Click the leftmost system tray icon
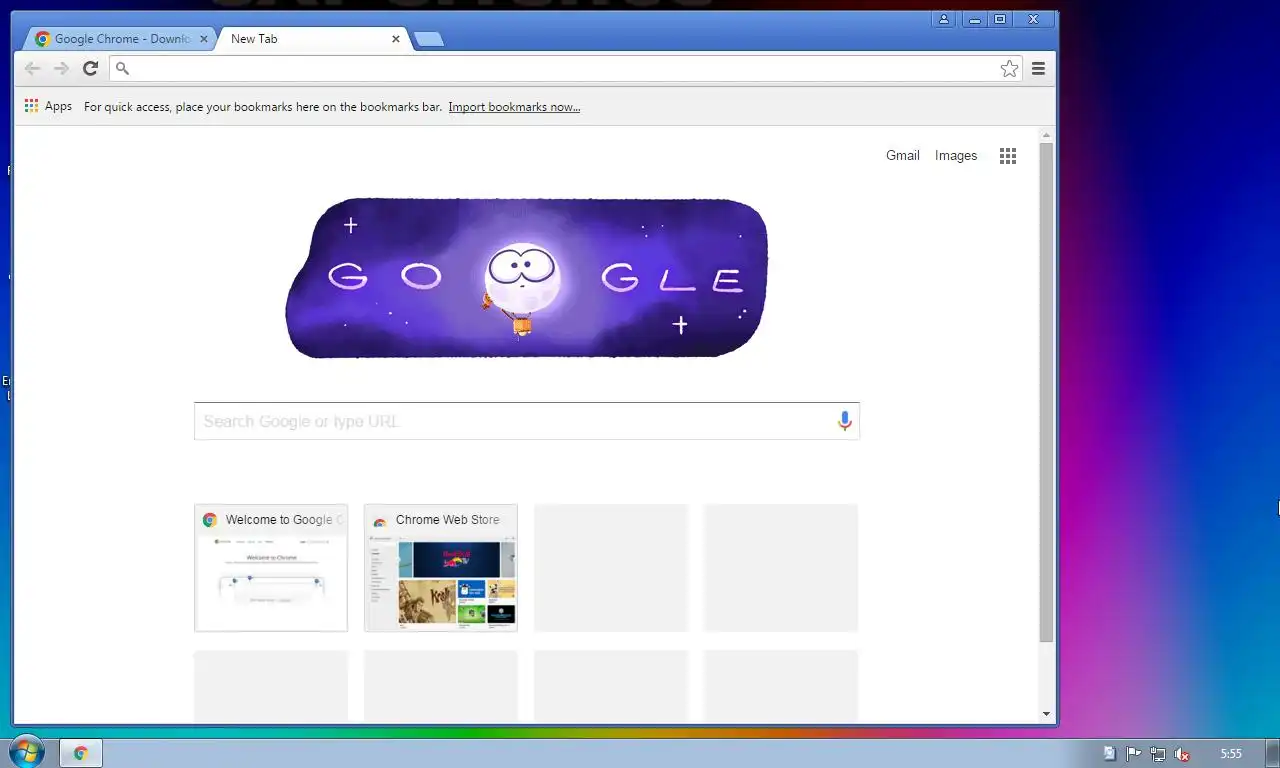Viewport: 1280px width, 768px height. [x=1109, y=754]
